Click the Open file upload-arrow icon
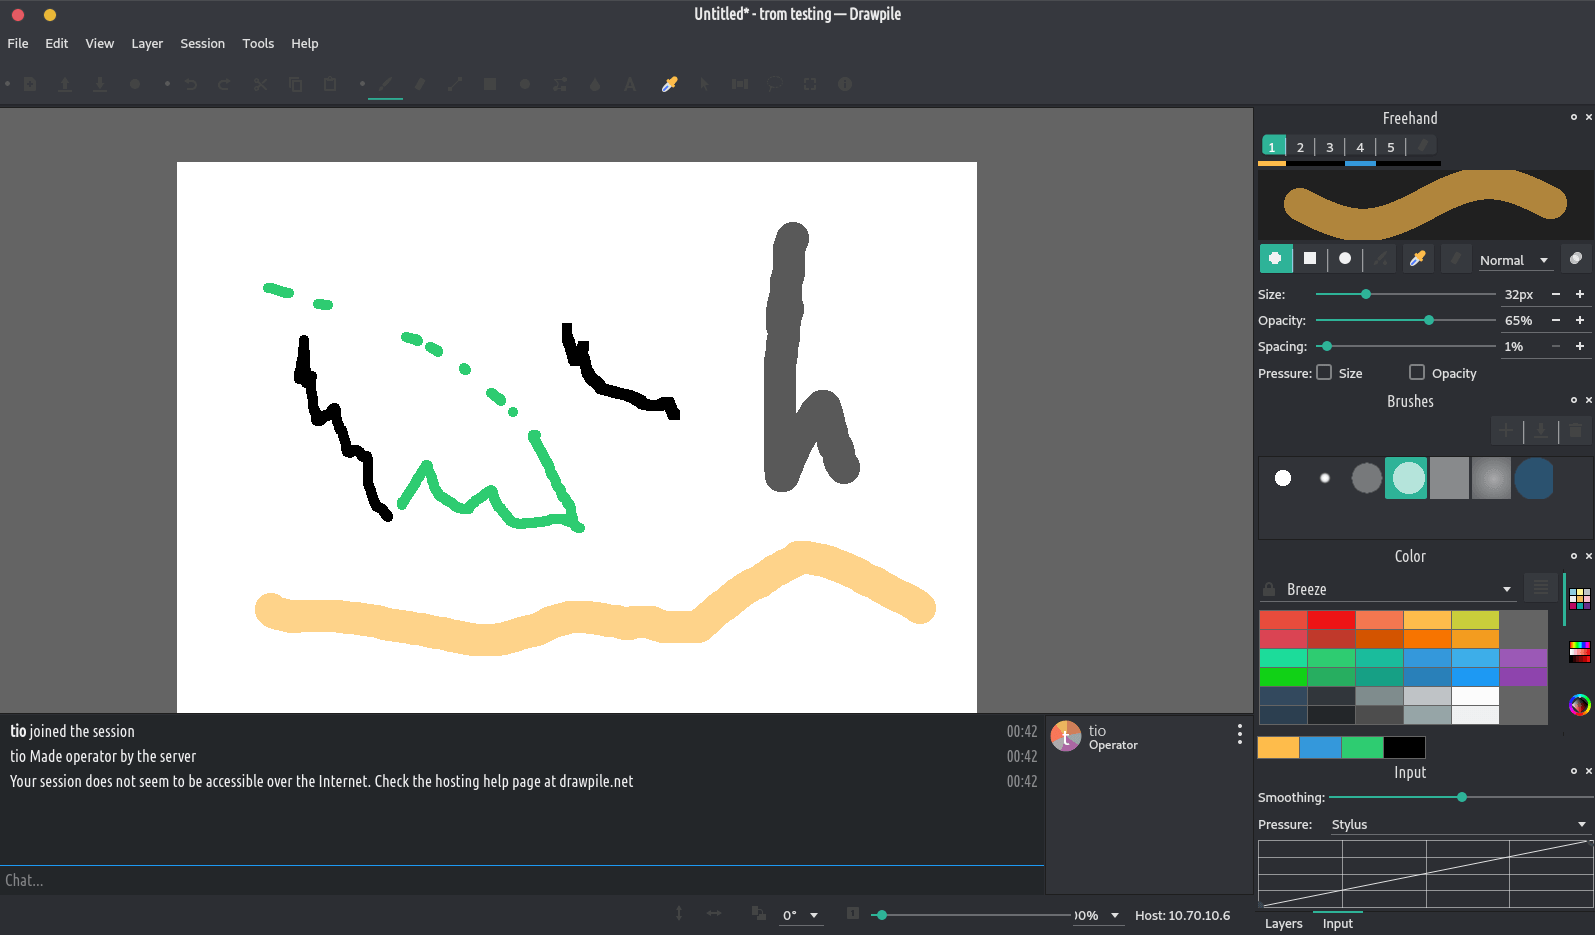This screenshot has height=935, width=1595. [x=65, y=84]
